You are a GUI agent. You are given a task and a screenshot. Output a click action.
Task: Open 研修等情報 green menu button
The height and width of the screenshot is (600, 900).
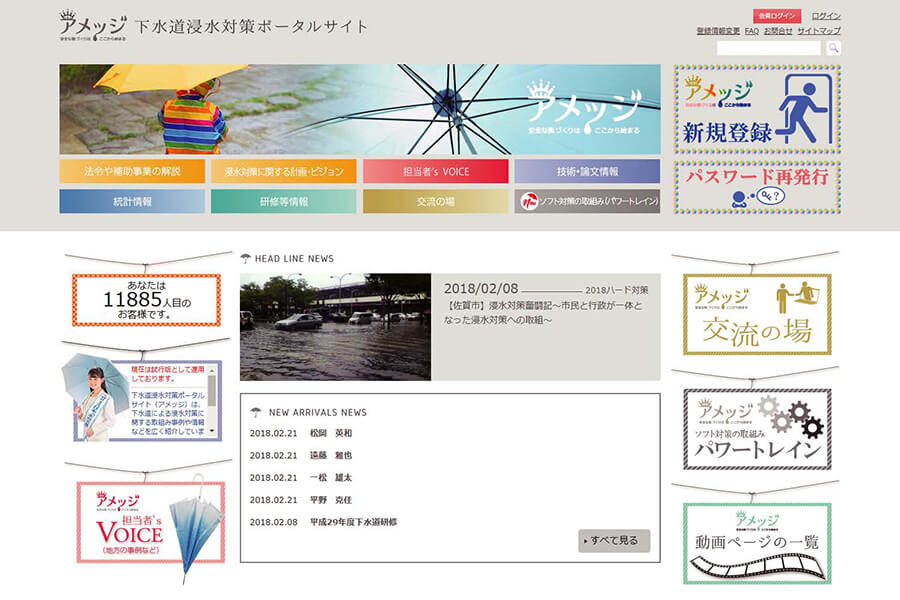pyautogui.click(x=284, y=202)
